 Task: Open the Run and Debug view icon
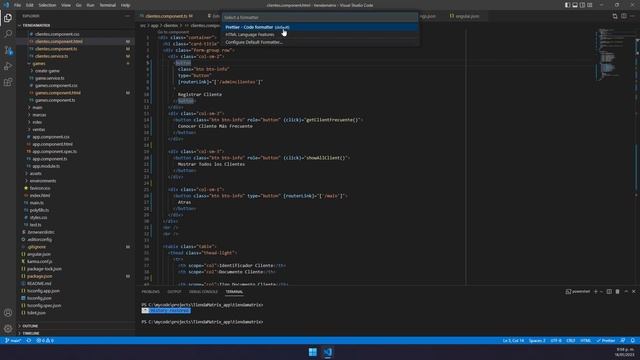pyautogui.click(x=8, y=66)
